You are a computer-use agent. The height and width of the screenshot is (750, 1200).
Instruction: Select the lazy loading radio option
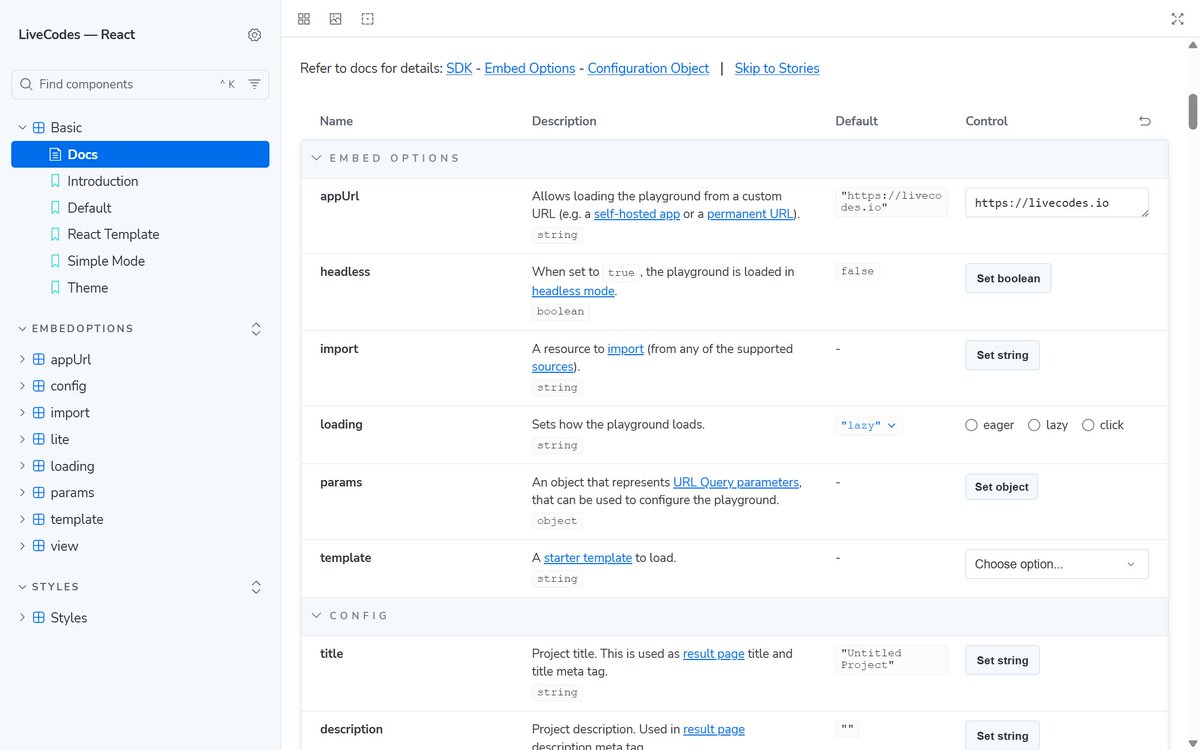[x=1034, y=425]
